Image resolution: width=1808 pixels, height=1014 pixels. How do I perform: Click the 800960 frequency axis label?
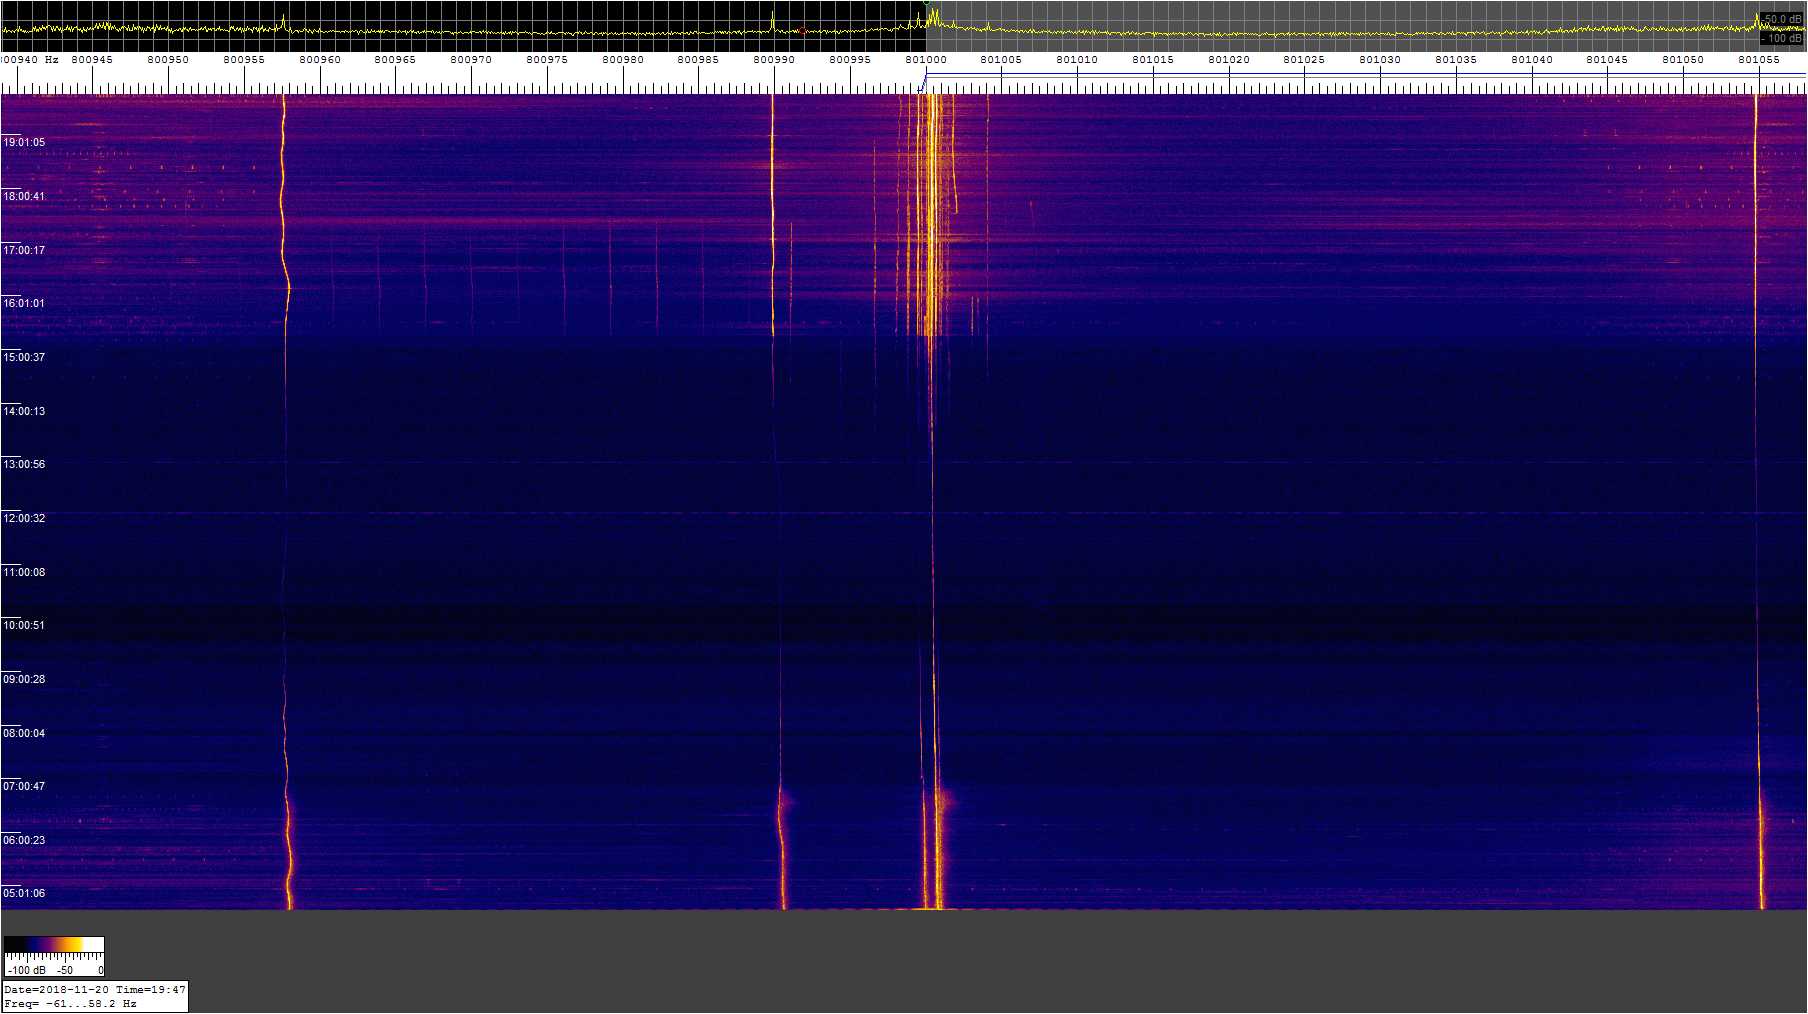pyautogui.click(x=320, y=60)
